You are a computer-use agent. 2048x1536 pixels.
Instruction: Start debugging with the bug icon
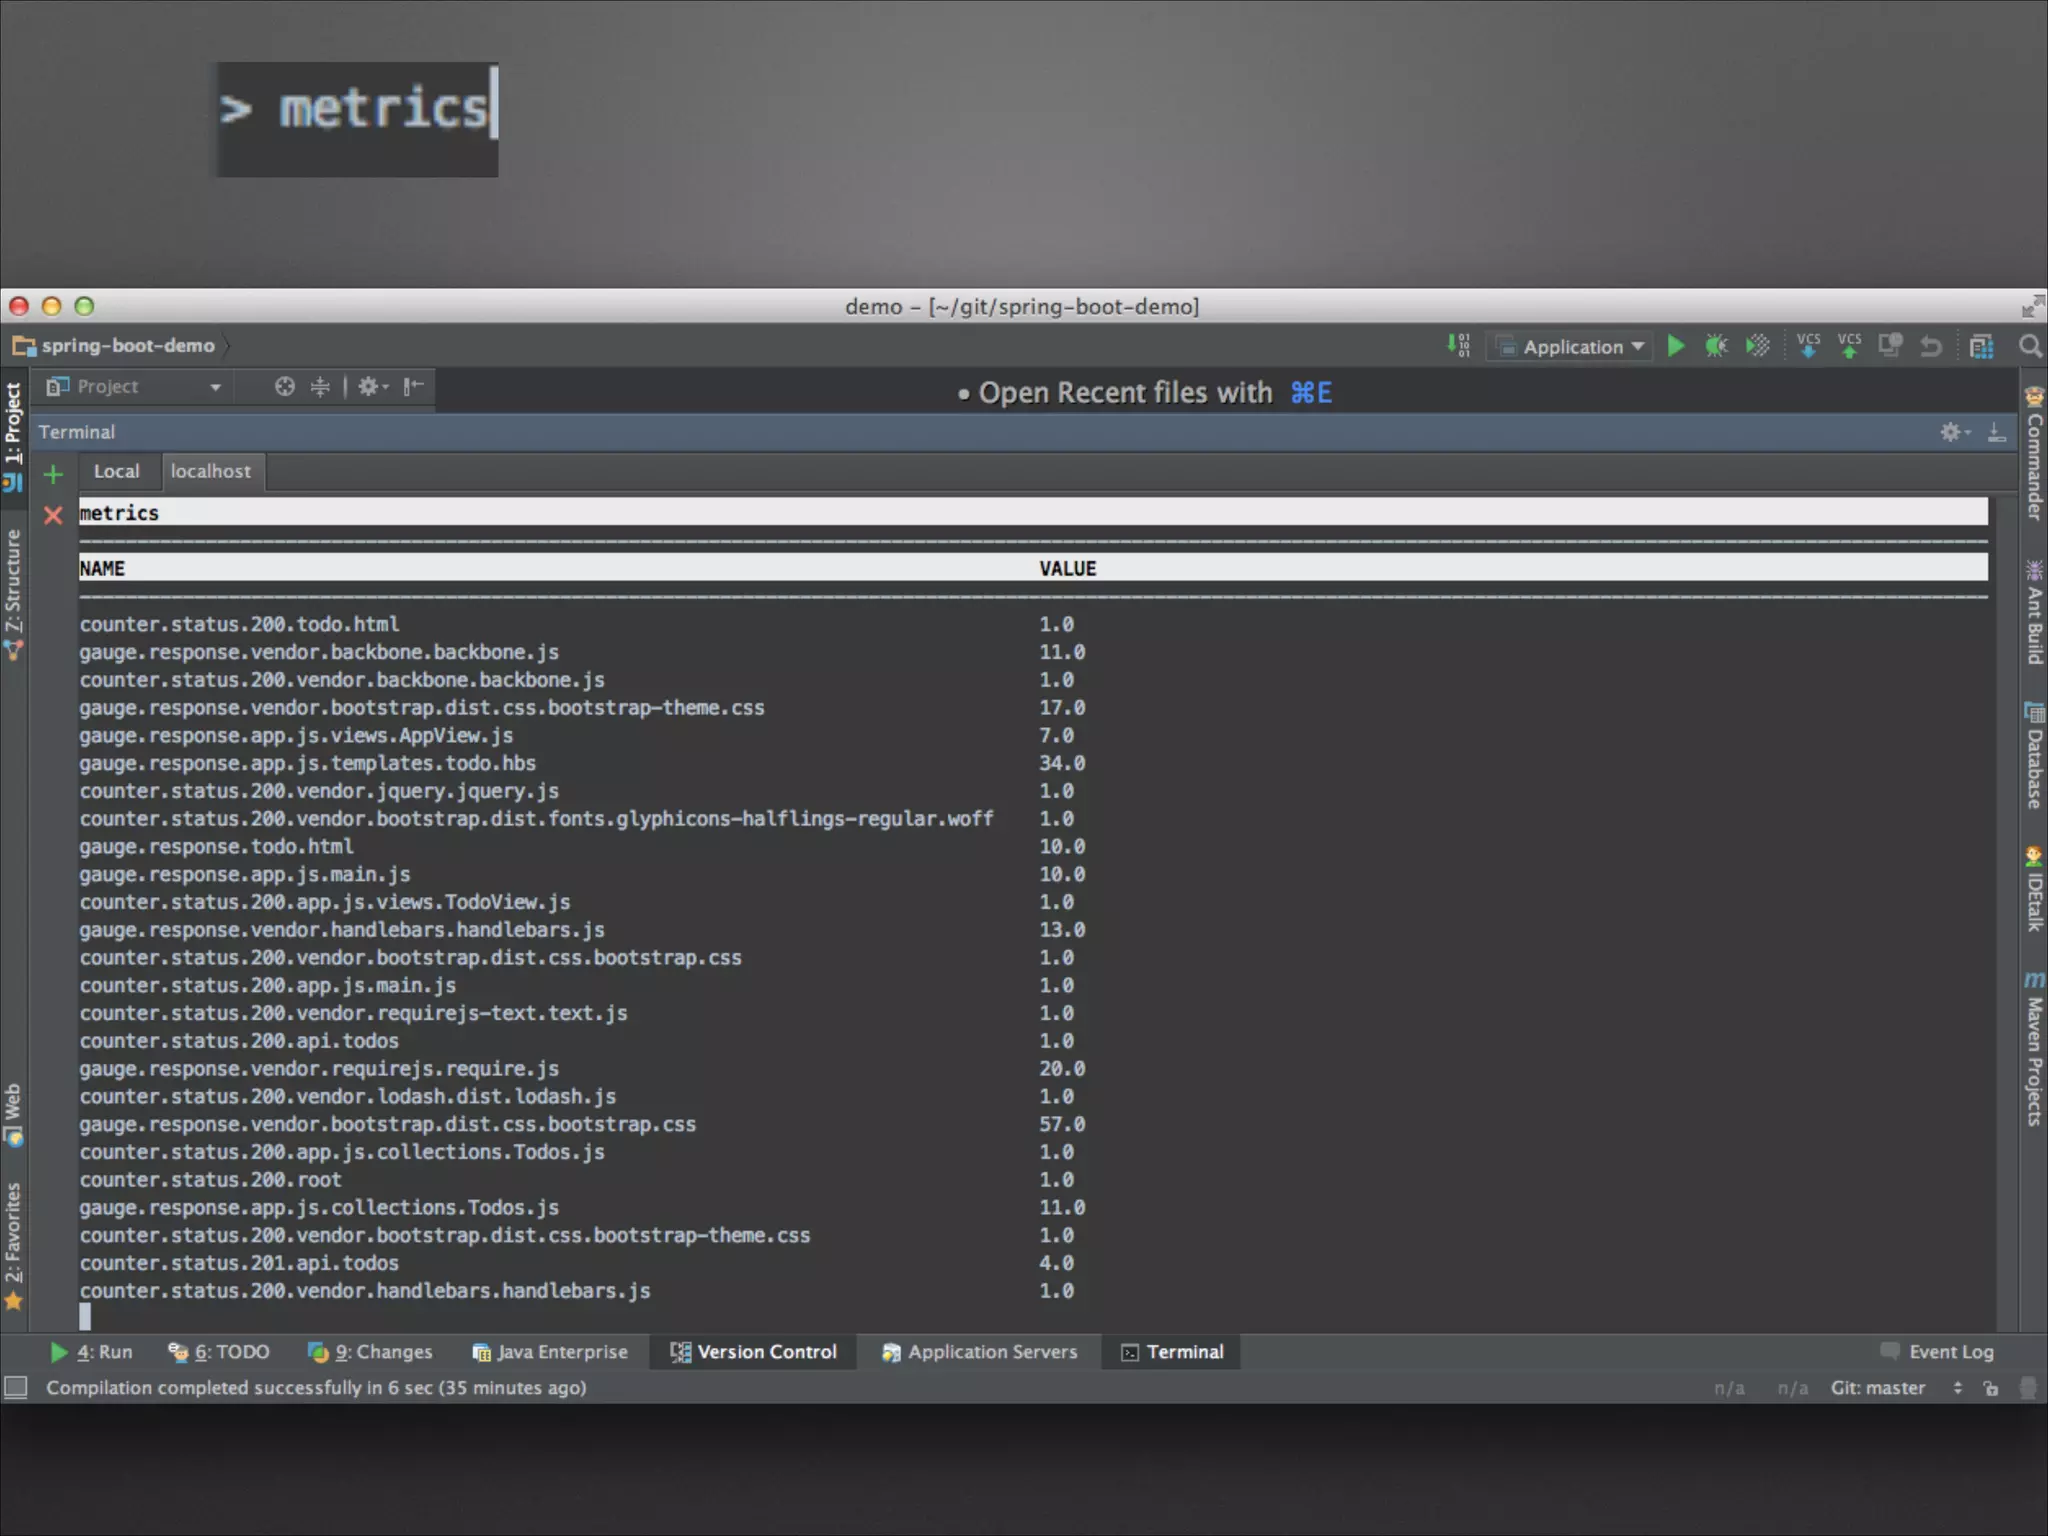click(1716, 346)
